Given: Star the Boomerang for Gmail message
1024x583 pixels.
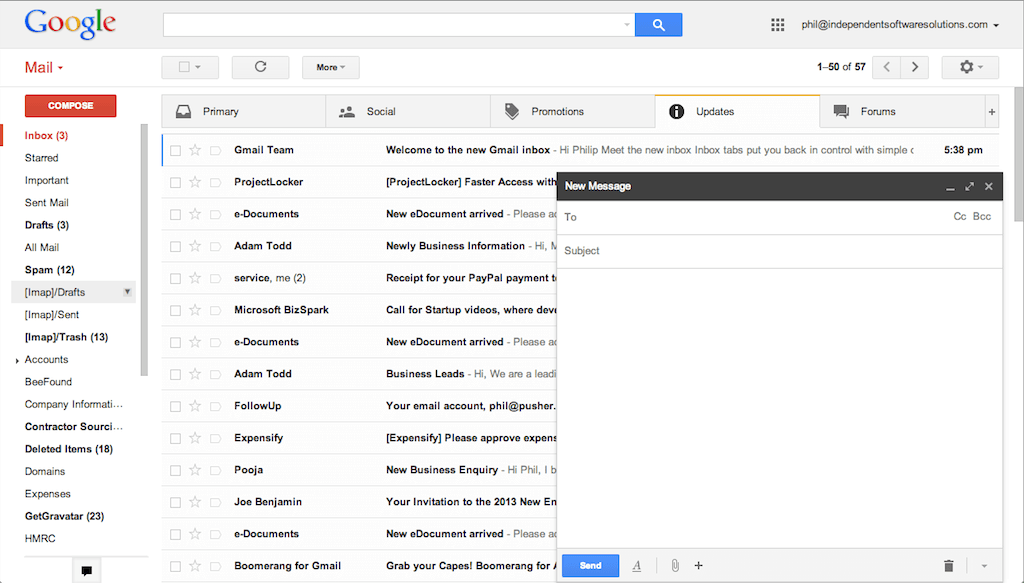Looking at the screenshot, I should tap(195, 566).
